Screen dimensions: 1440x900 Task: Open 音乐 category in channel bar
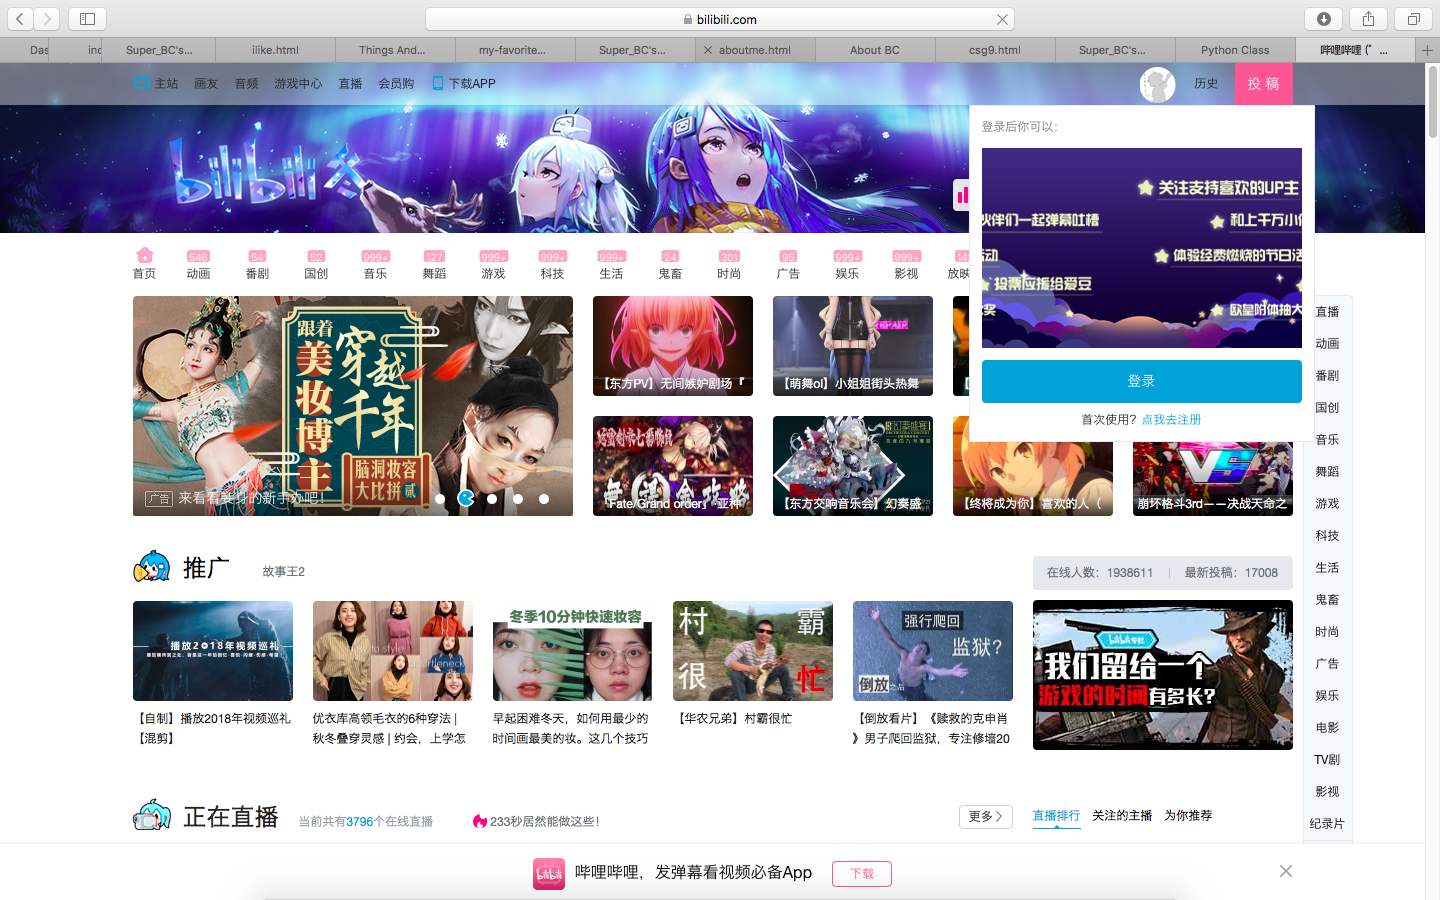pos(375,265)
